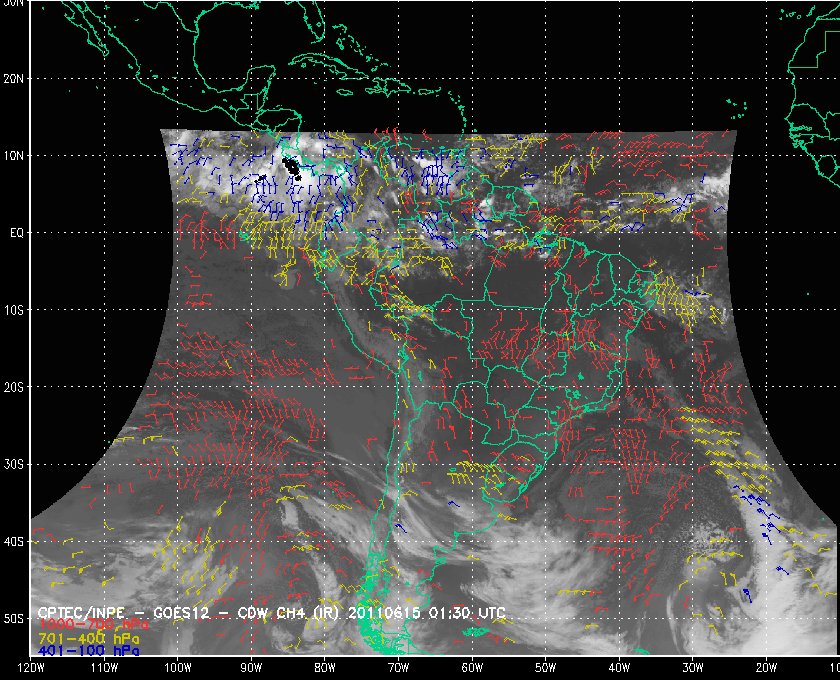Click the 'EQ' equator label

click(x=17, y=233)
